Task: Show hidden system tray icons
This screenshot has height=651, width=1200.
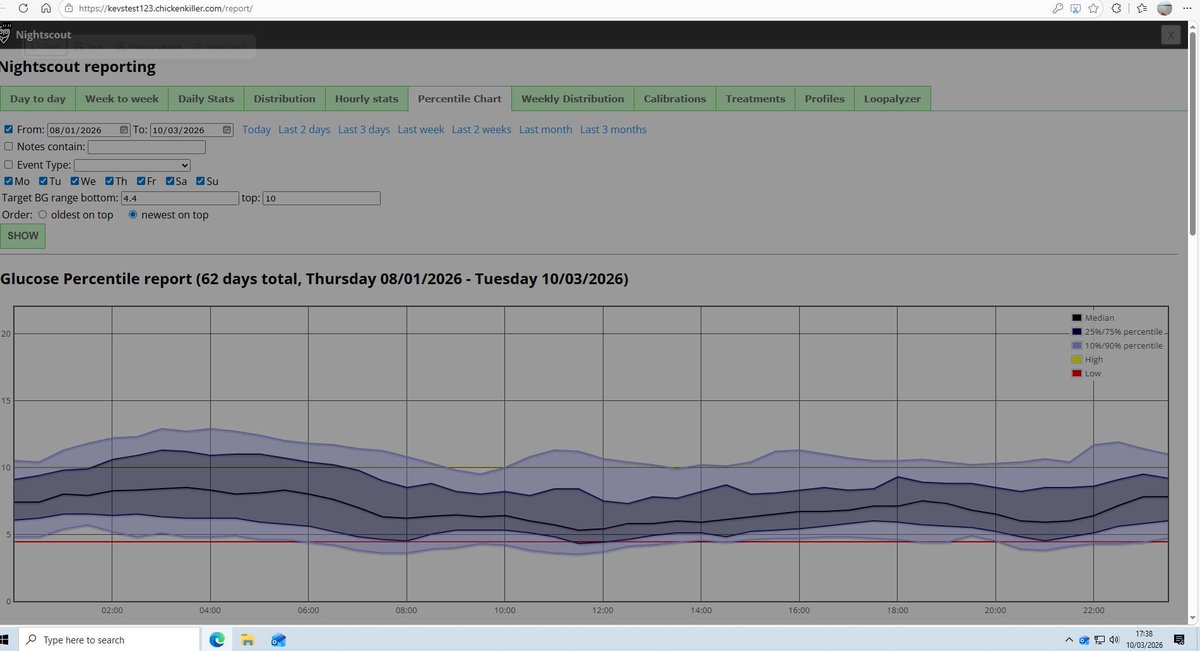Action: coord(1069,639)
